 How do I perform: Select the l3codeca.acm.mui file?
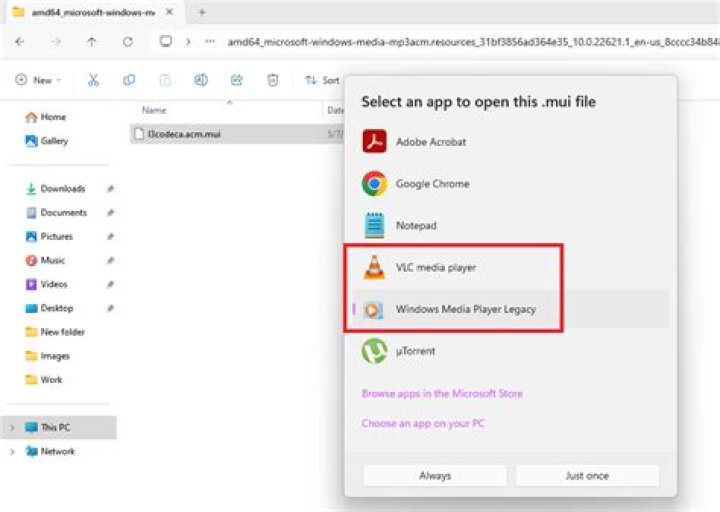[x=236, y=134]
